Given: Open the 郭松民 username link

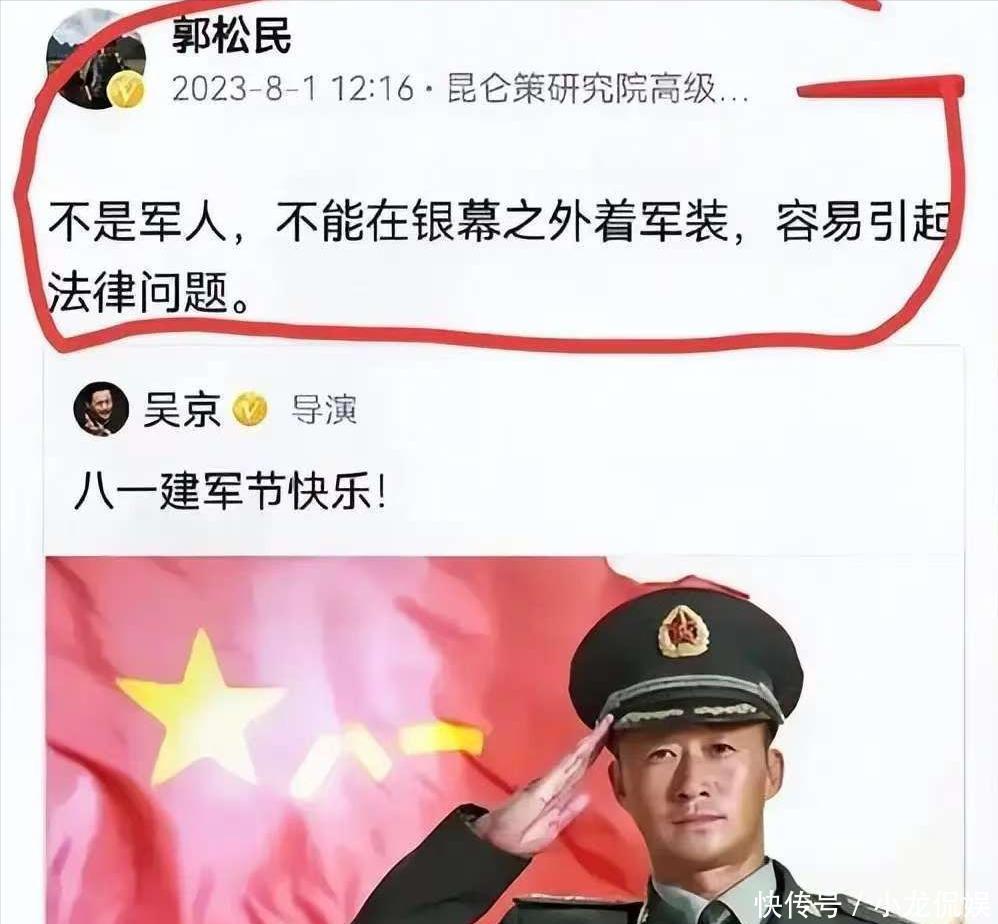Looking at the screenshot, I should click(232, 36).
